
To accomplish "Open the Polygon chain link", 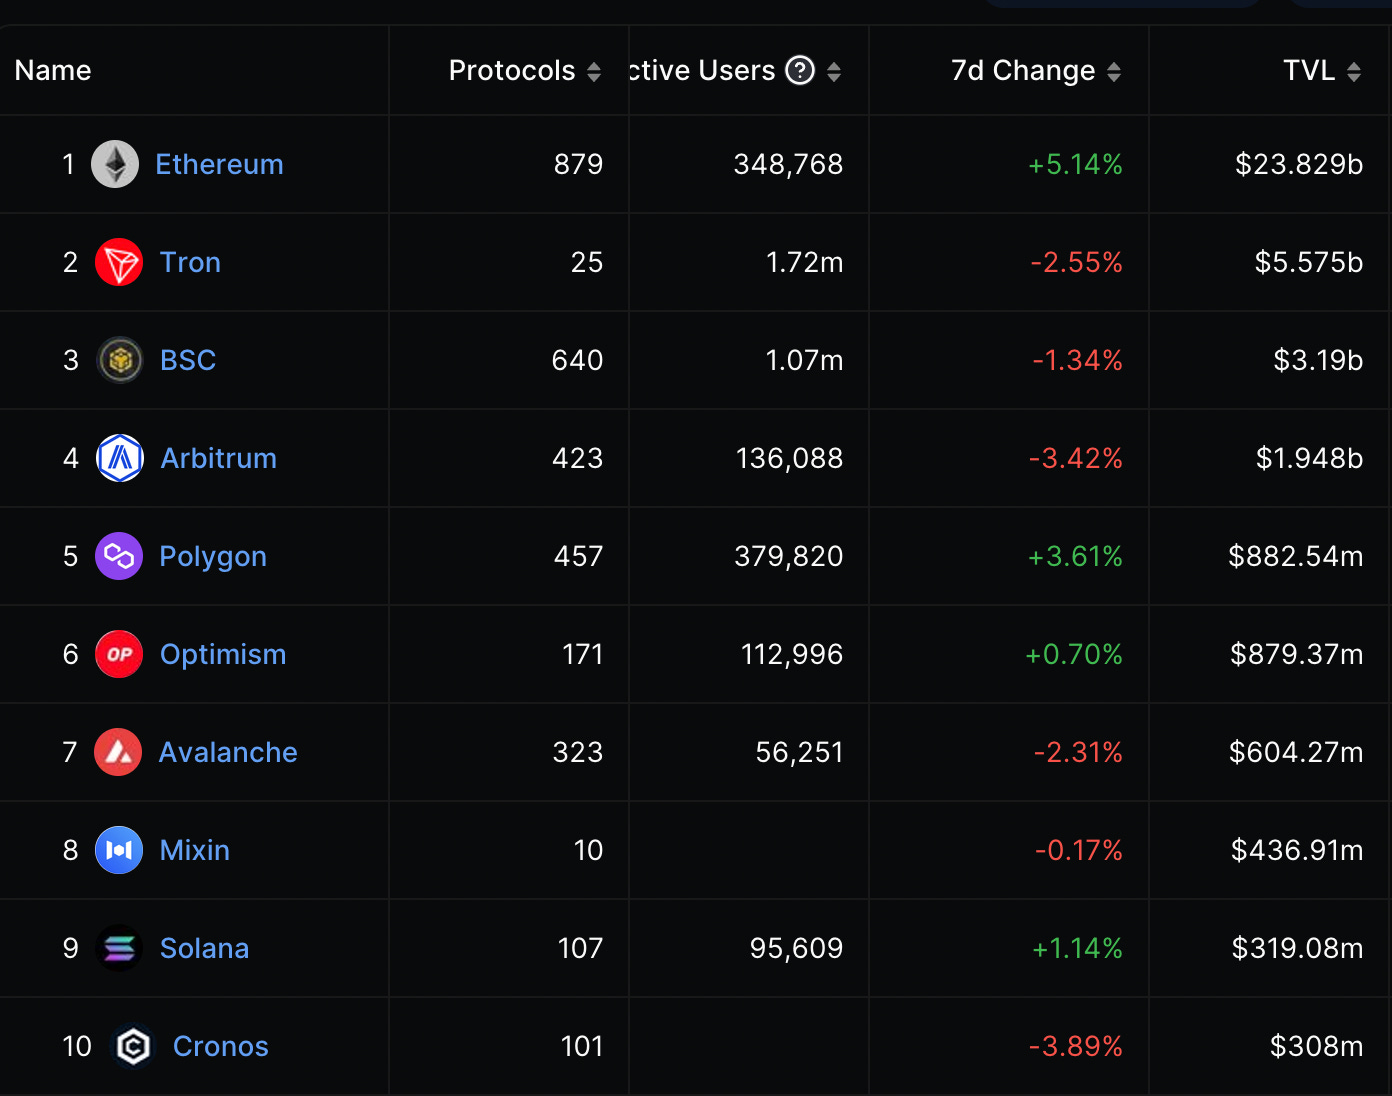I will point(213,556).
